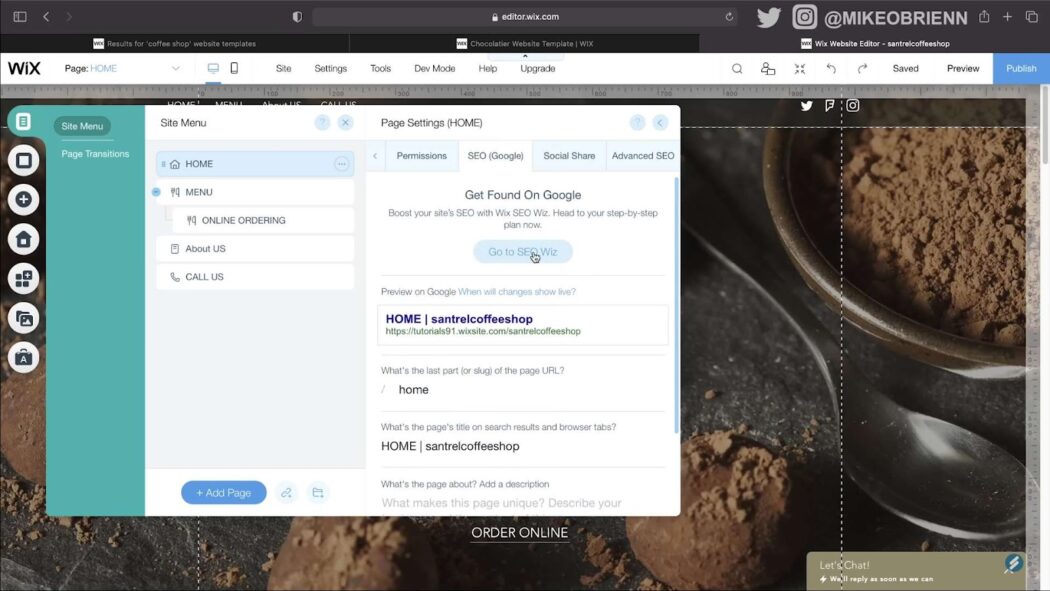Select the About US page row
1050x591 pixels.
coord(255,248)
